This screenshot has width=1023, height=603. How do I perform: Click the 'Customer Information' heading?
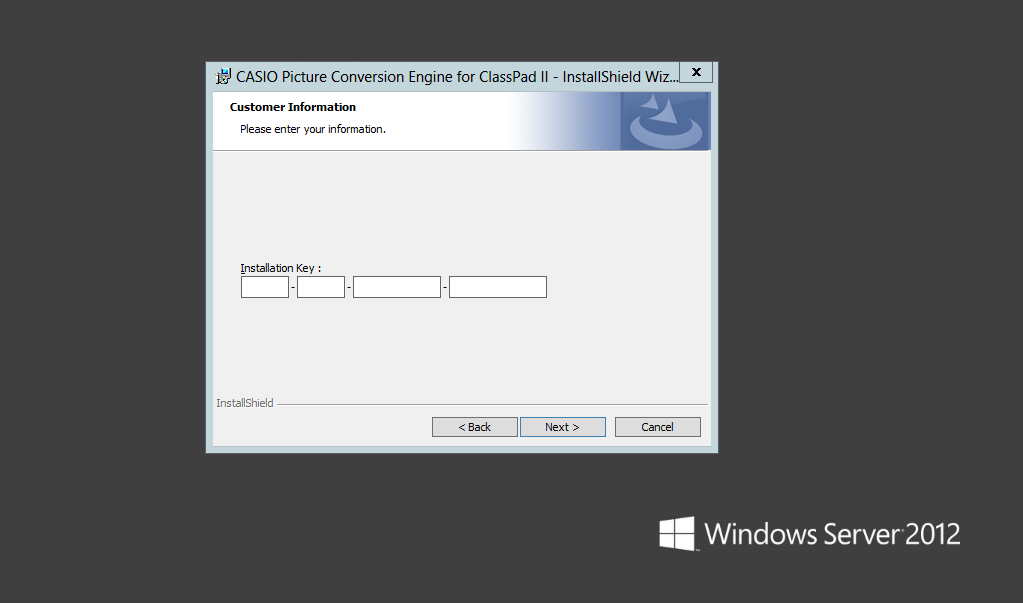click(293, 107)
